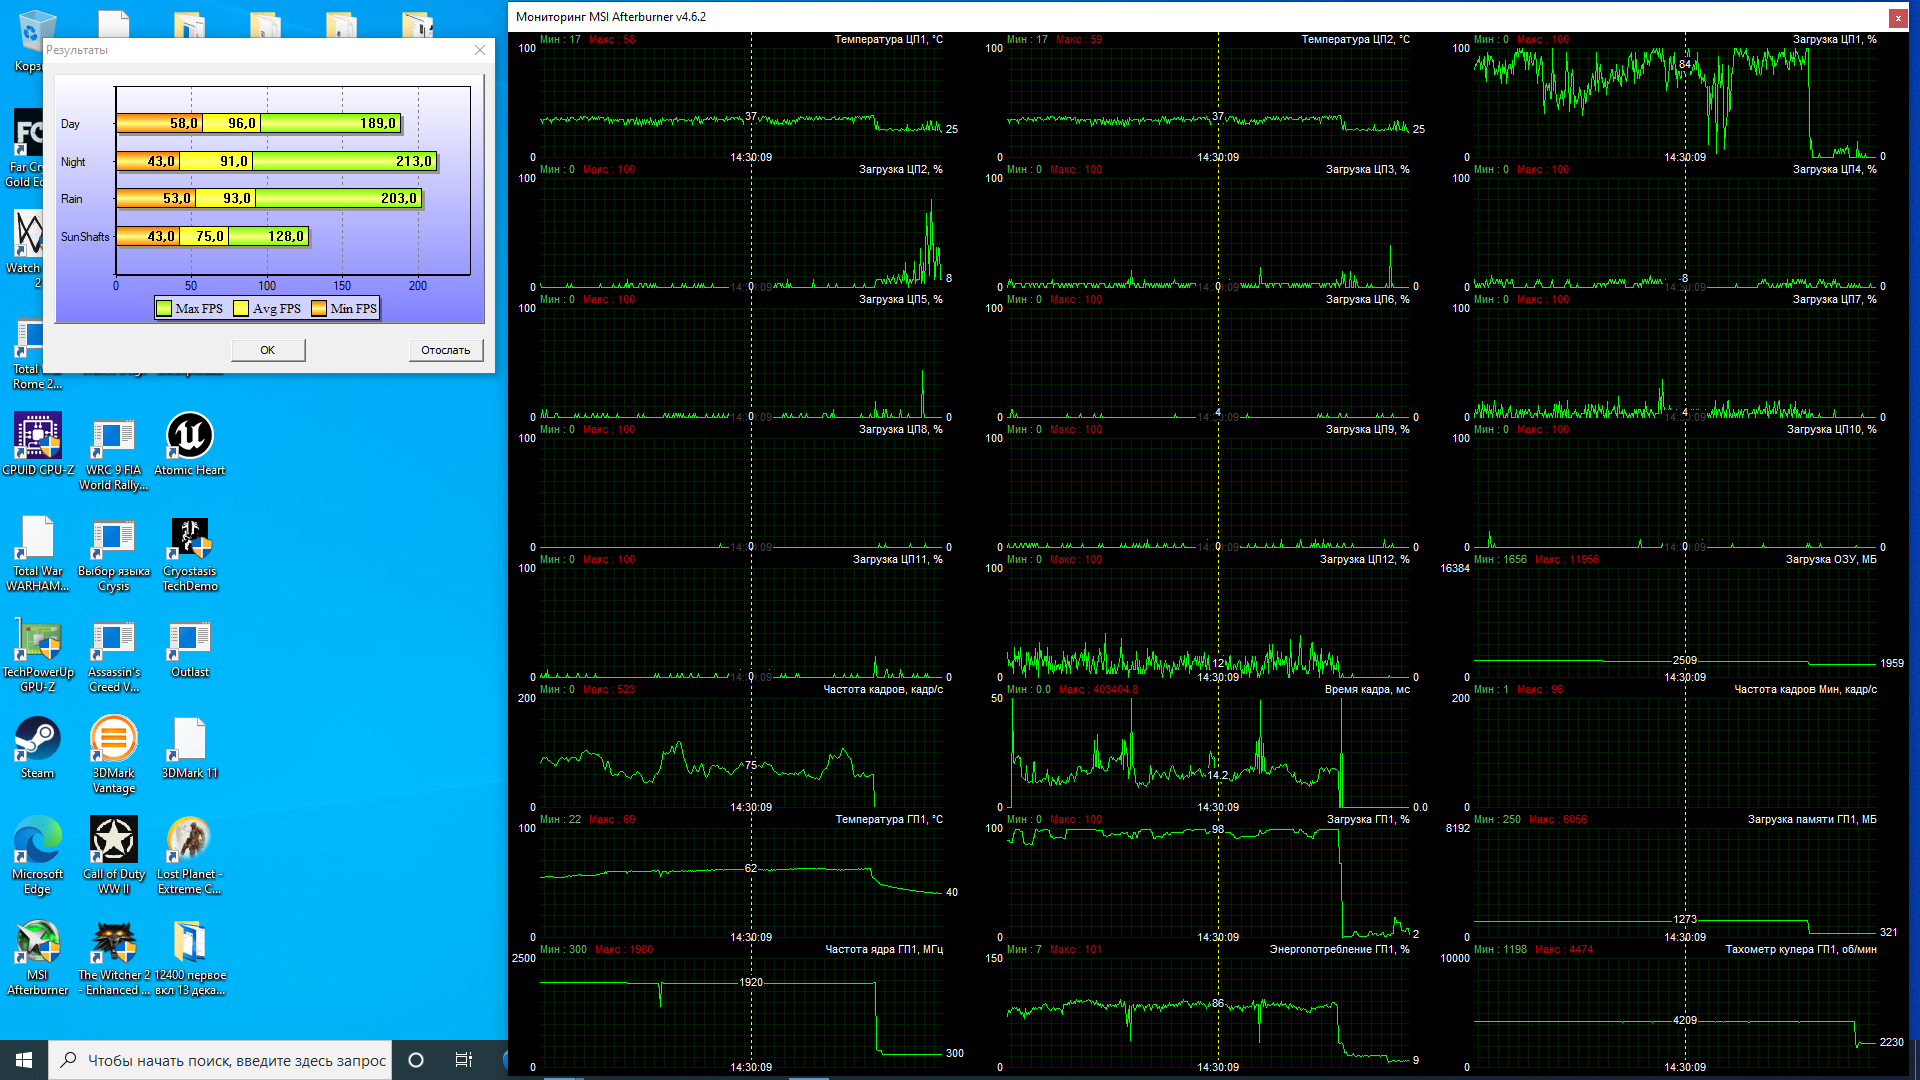The image size is (1920, 1080).
Task: Open The Witcher 2 Enhanced shortcut
Action: pos(113,942)
